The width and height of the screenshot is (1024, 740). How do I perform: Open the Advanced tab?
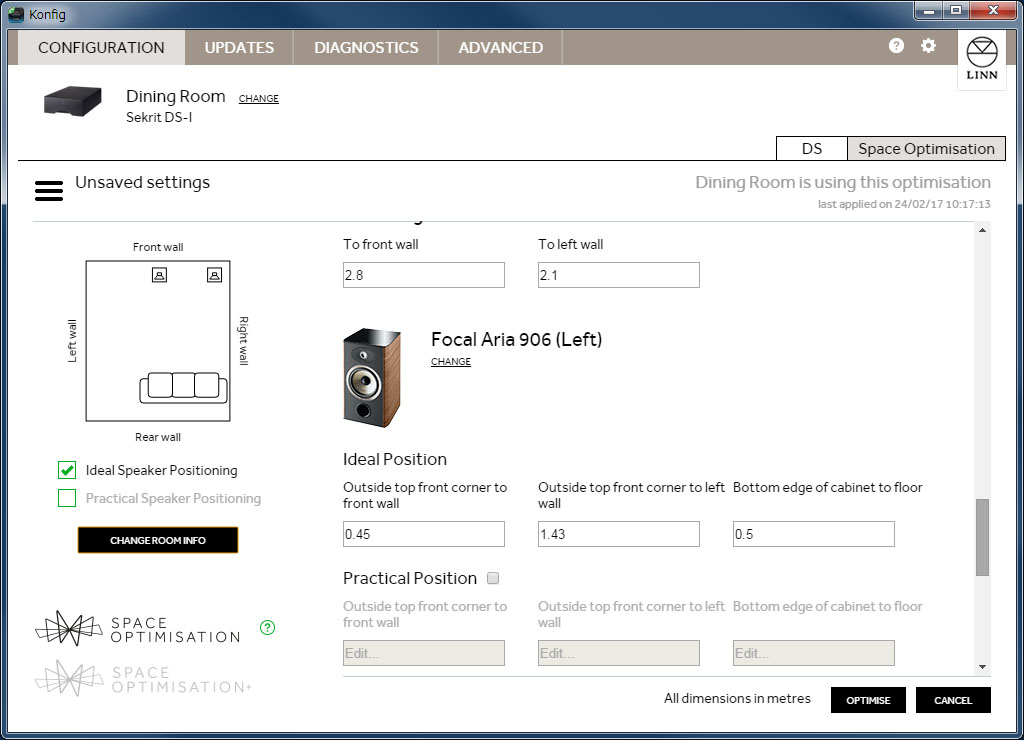click(x=500, y=48)
